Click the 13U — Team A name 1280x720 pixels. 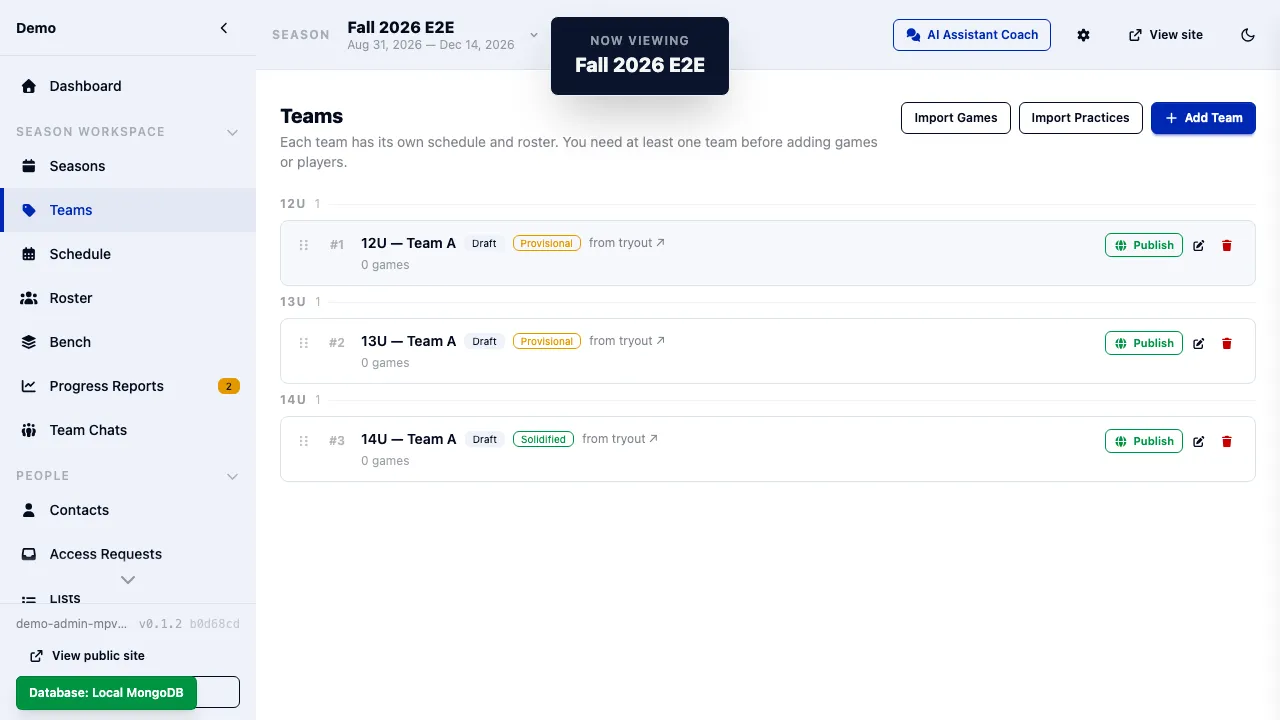coord(409,341)
